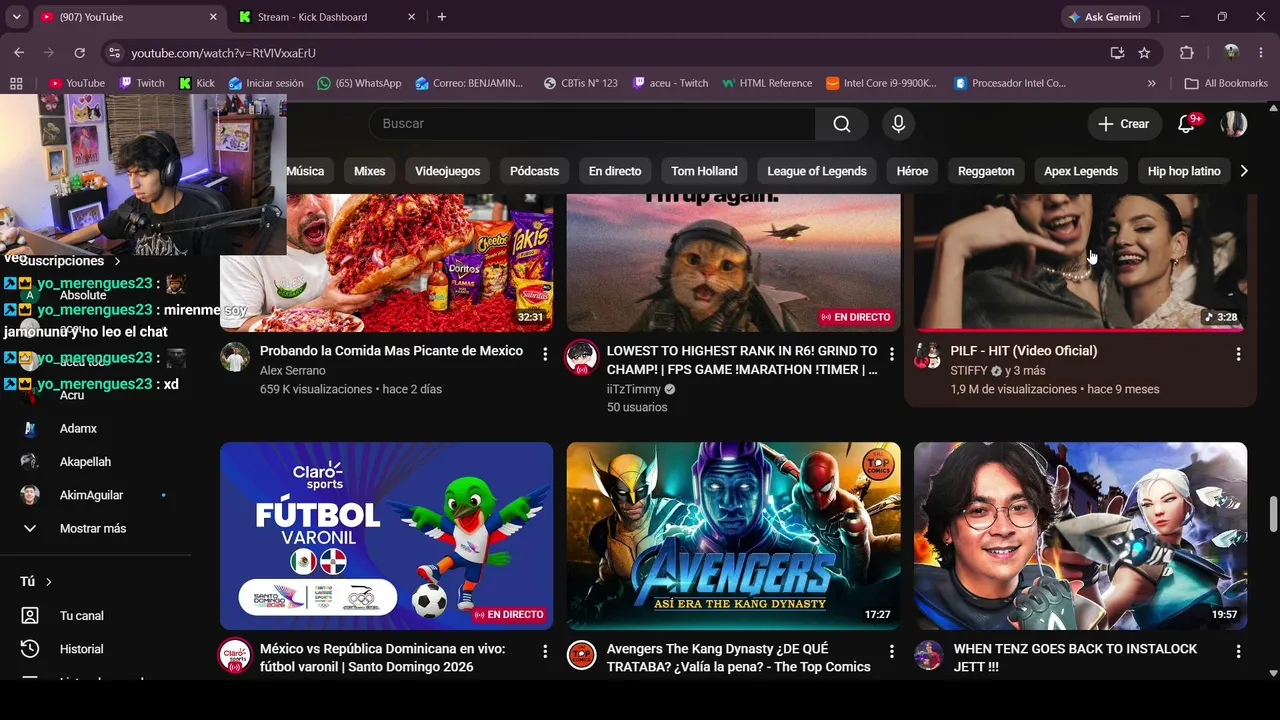Open the Alex Serrano channel avatar
Screen dimensions: 1280x720
pyautogui.click(x=235, y=357)
